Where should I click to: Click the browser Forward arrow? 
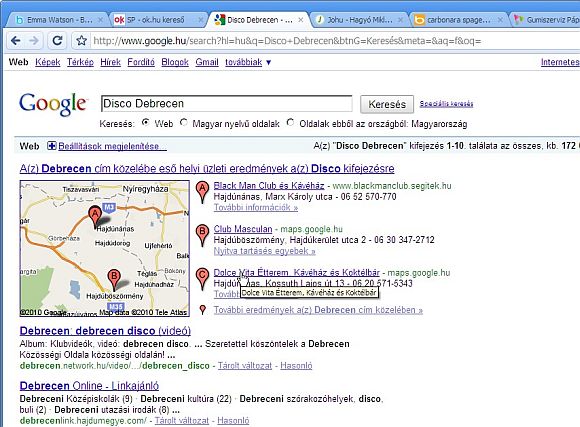(x=34, y=40)
